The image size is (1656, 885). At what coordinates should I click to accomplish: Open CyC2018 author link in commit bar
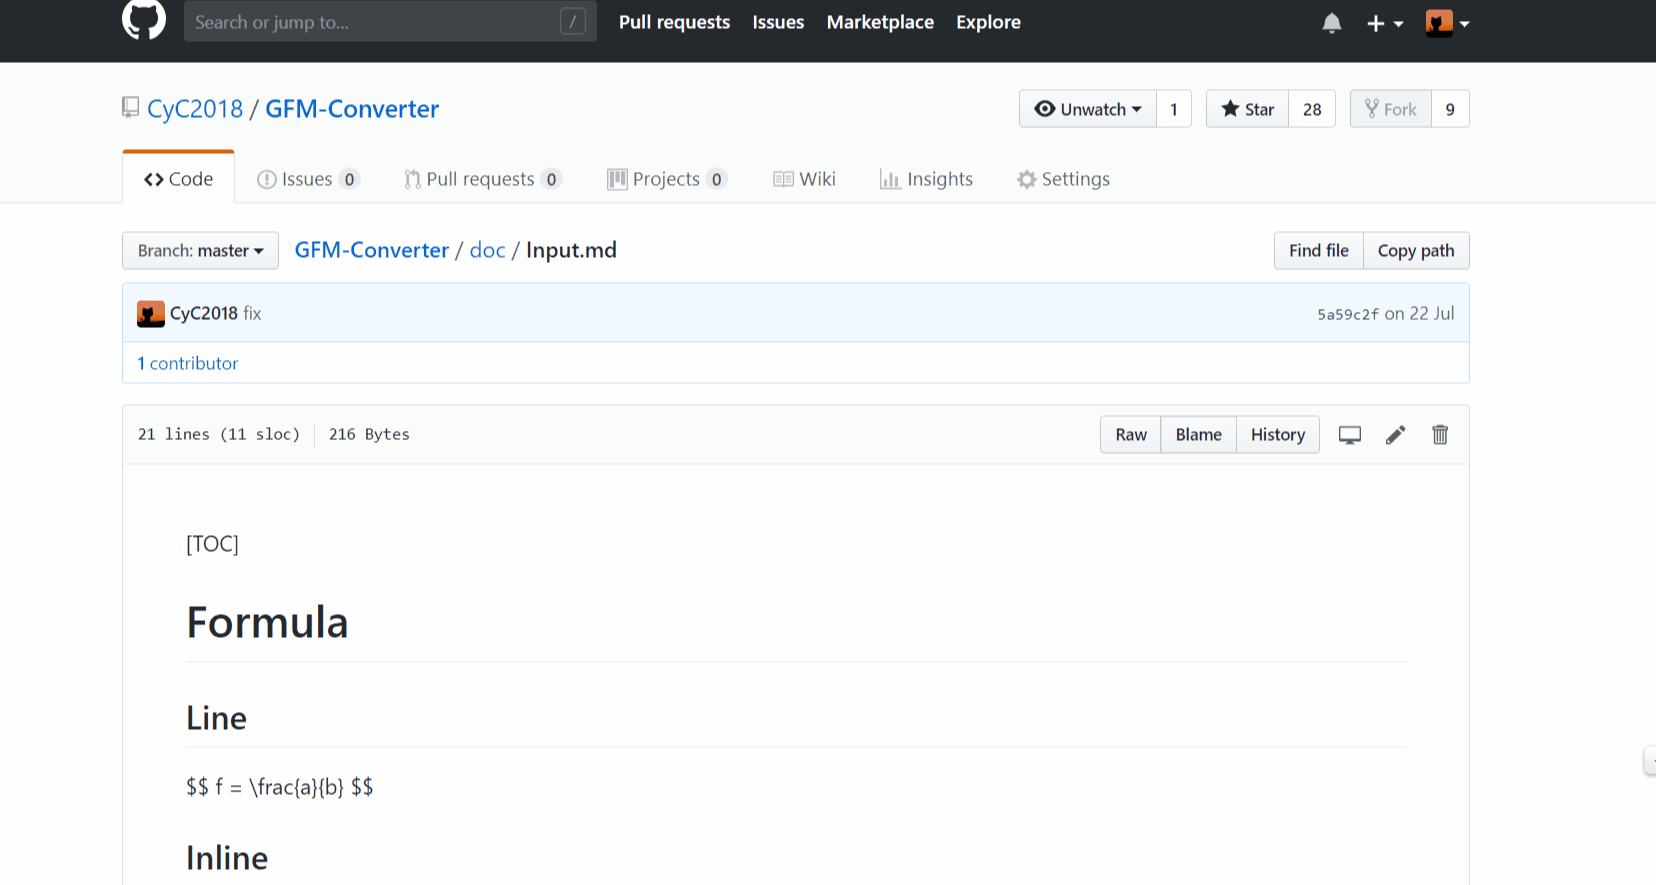point(204,313)
